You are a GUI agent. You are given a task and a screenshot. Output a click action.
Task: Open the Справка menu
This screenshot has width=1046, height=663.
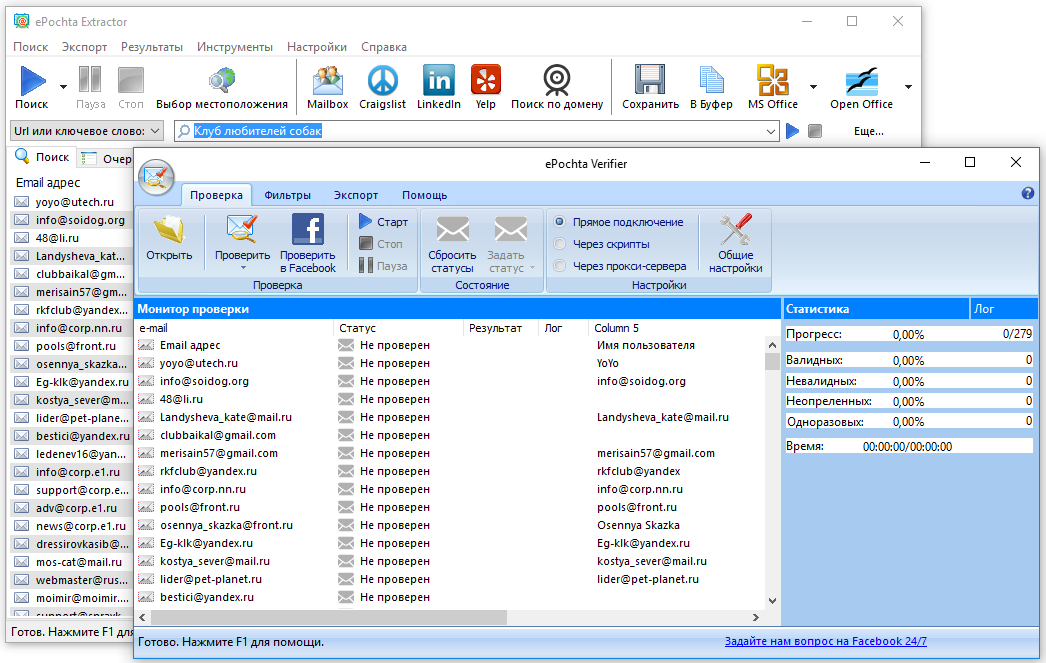click(x=384, y=47)
